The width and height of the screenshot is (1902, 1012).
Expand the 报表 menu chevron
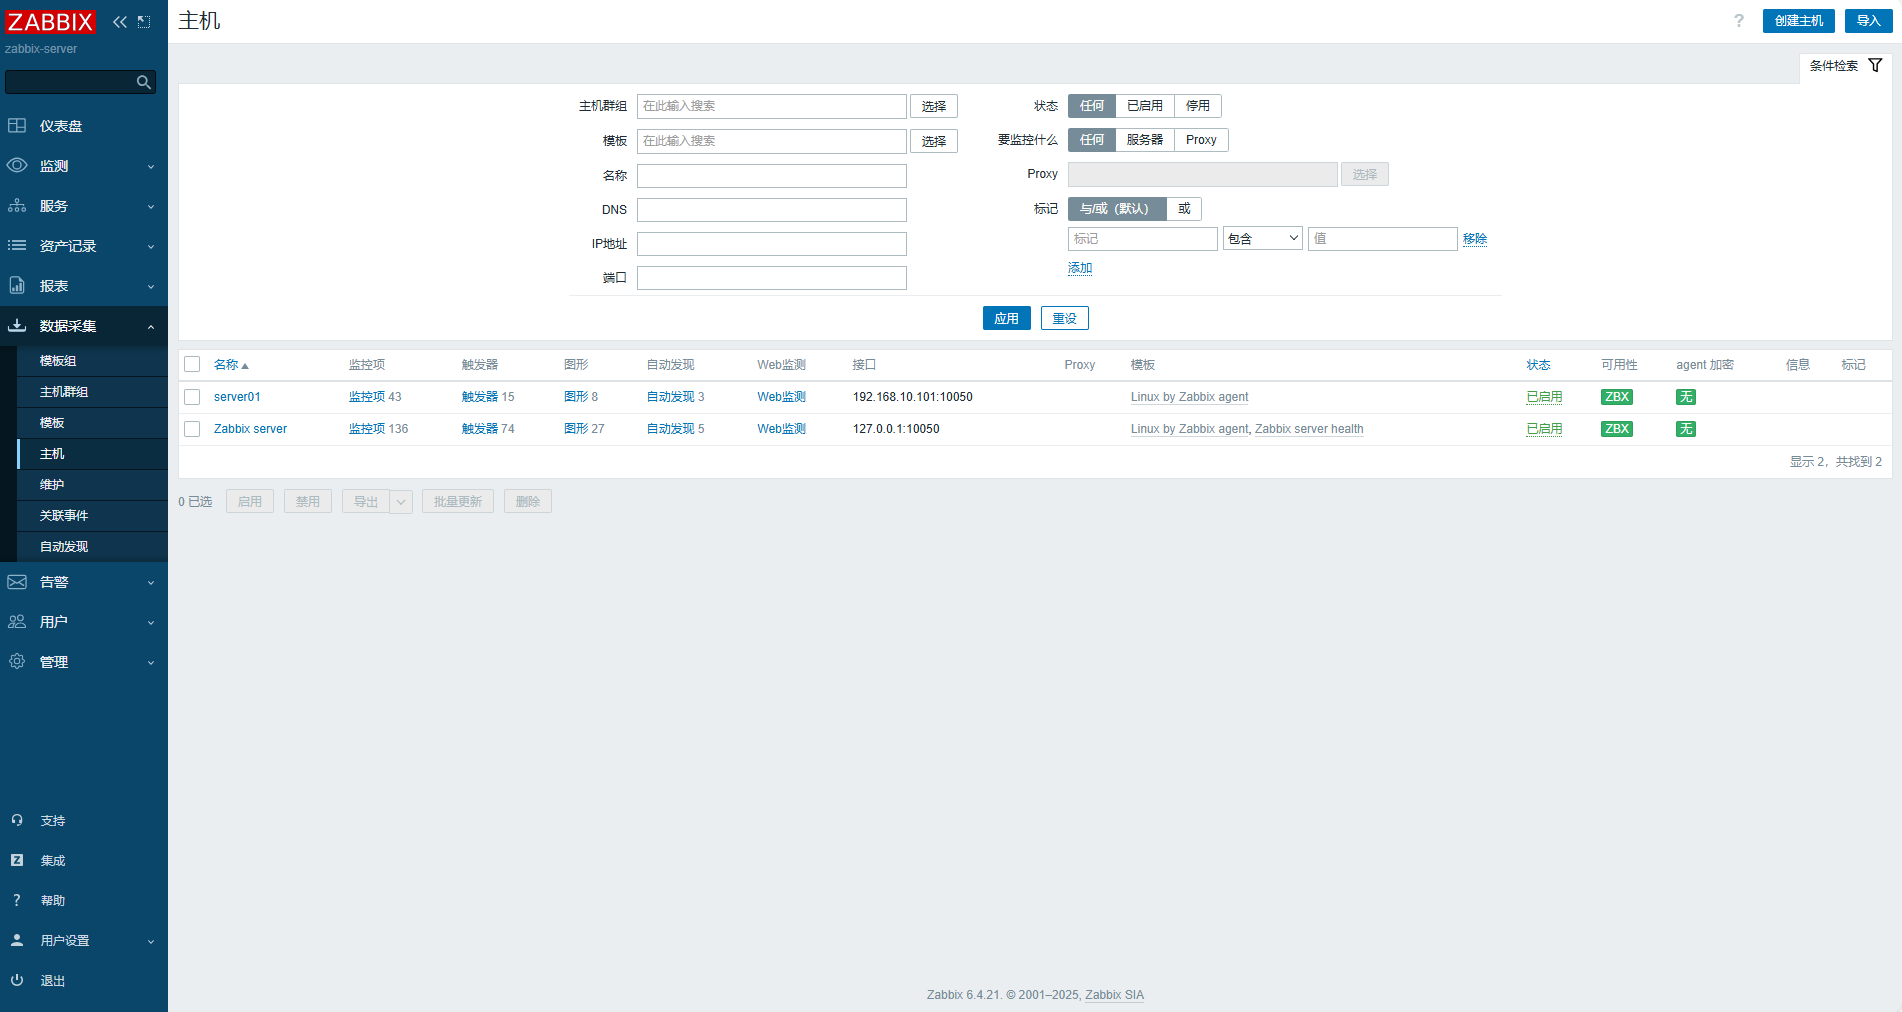point(151,287)
